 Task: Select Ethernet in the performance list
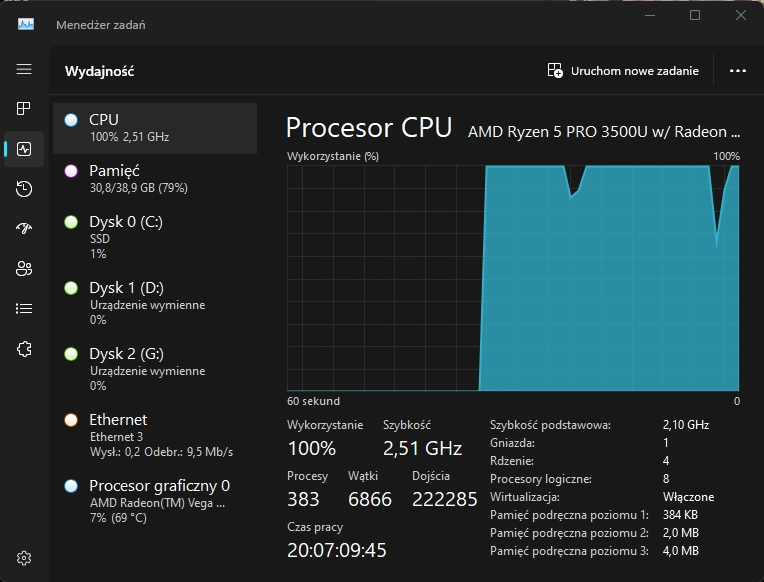155,435
